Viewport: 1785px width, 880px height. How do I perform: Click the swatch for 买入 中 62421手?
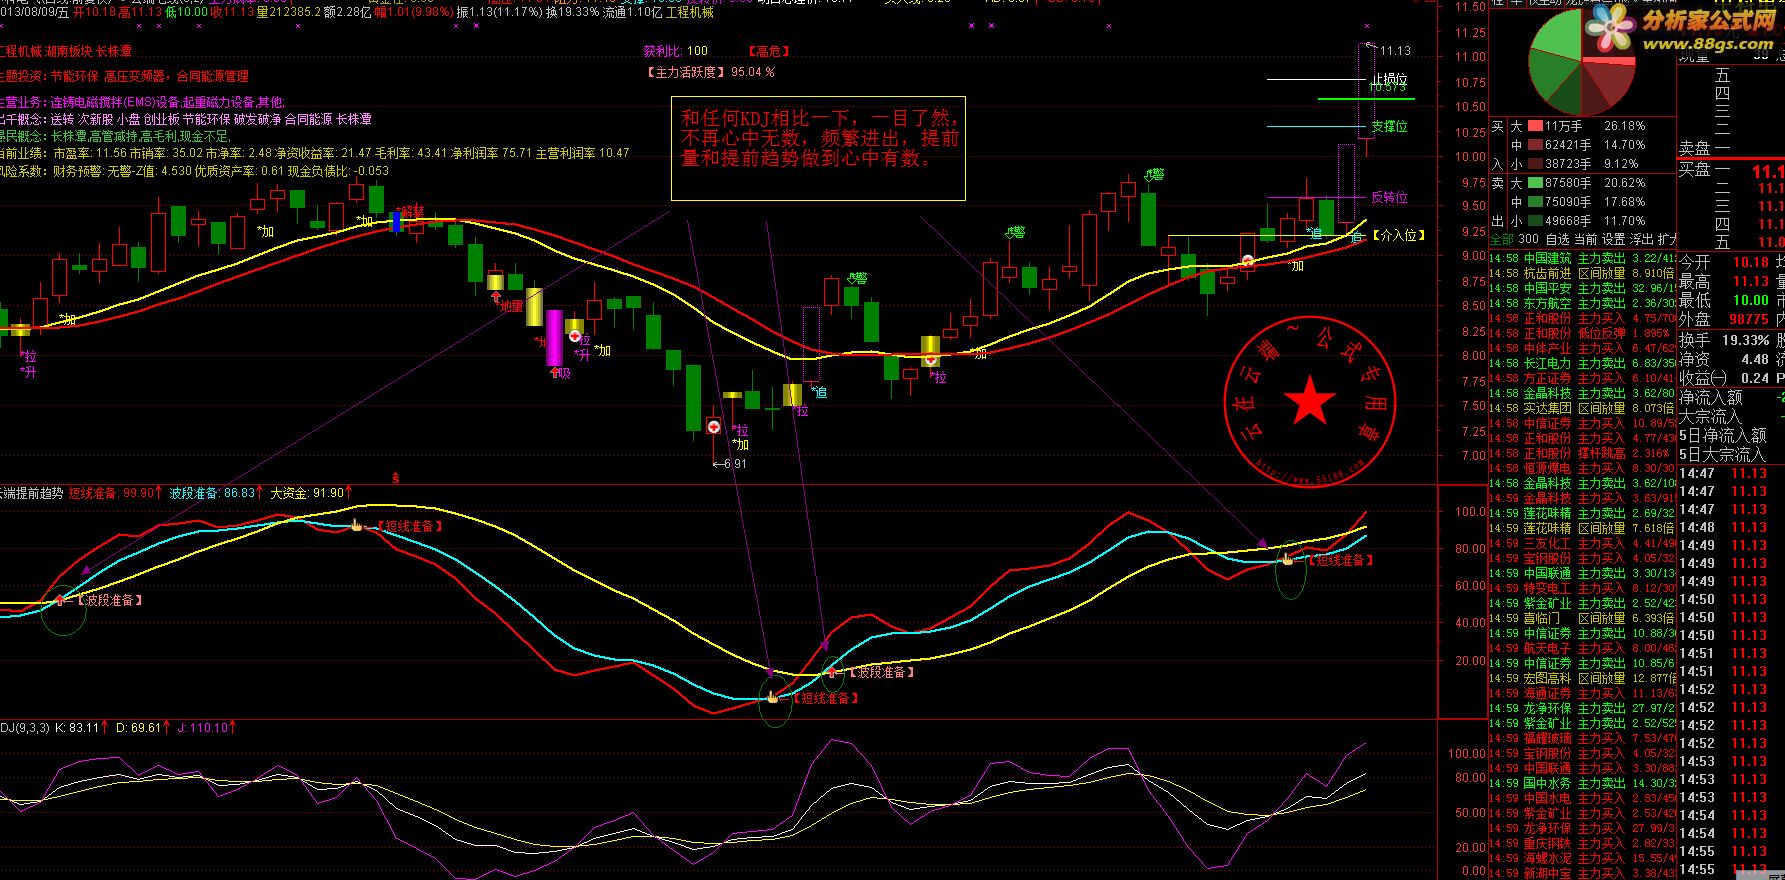click(1535, 145)
